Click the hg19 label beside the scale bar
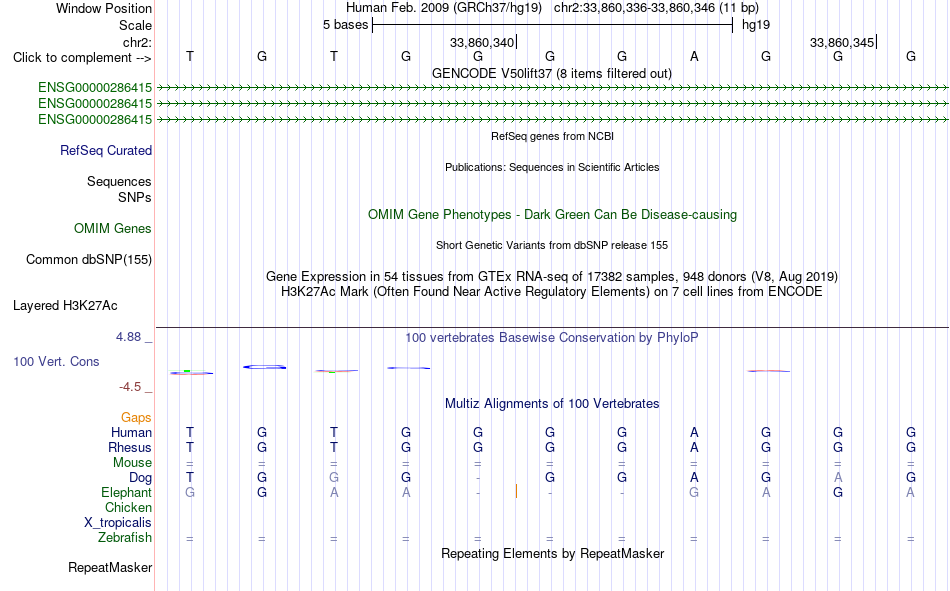950x591 pixels. click(756, 25)
